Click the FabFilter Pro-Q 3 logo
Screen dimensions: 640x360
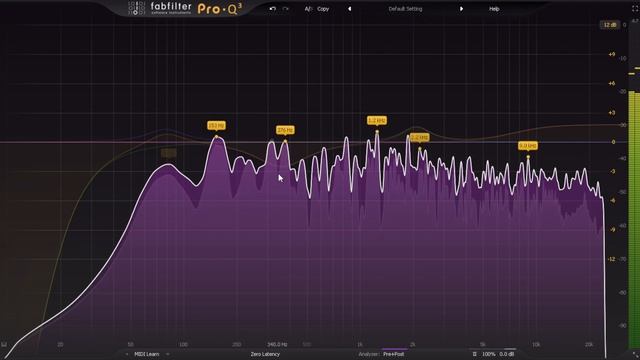tap(186, 8)
